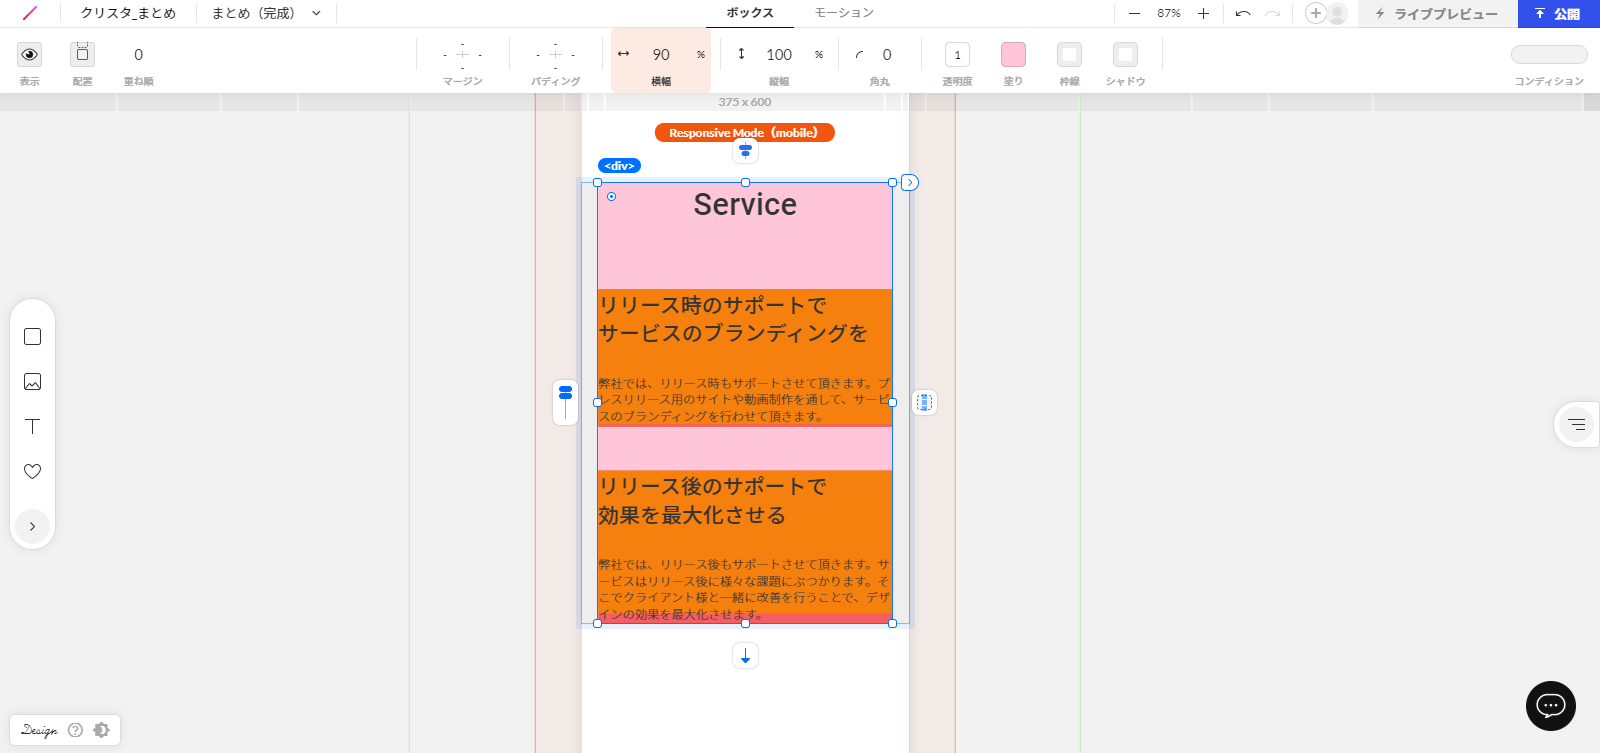Click the 角丸 corner radius value

point(887,54)
